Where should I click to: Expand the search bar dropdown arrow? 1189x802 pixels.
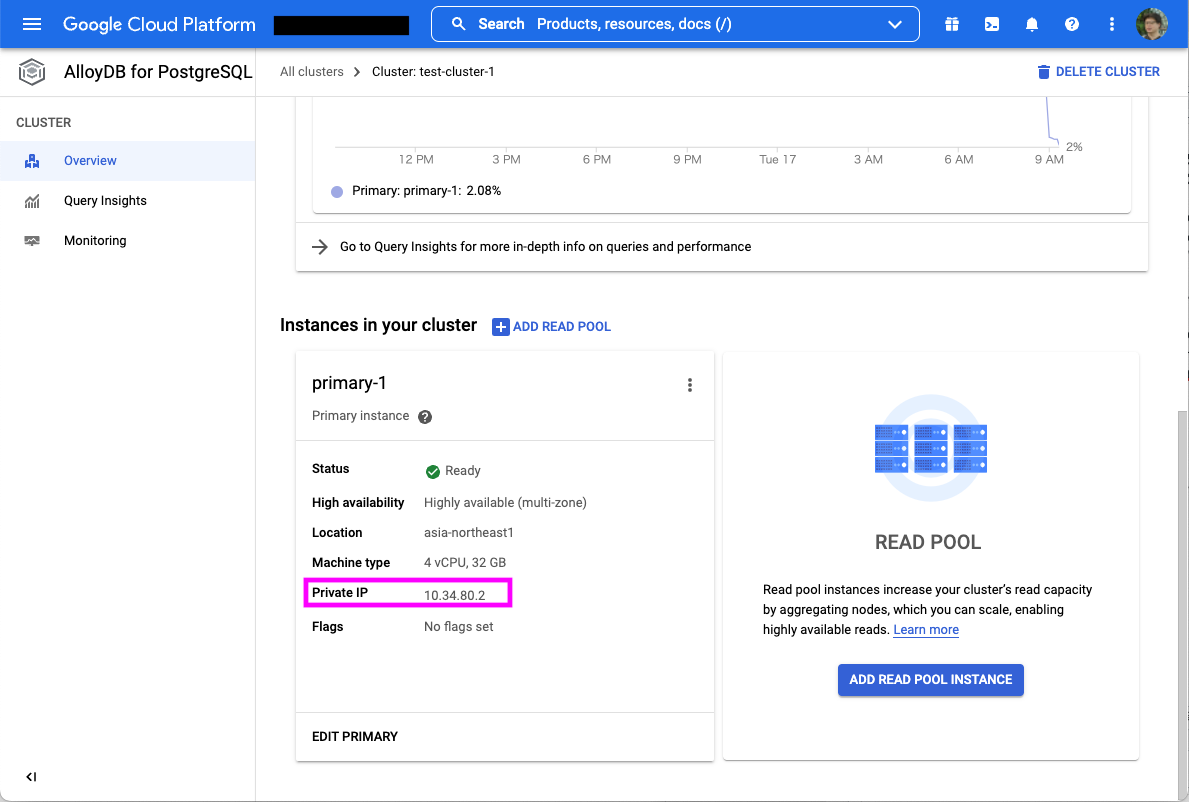pyautogui.click(x=895, y=24)
